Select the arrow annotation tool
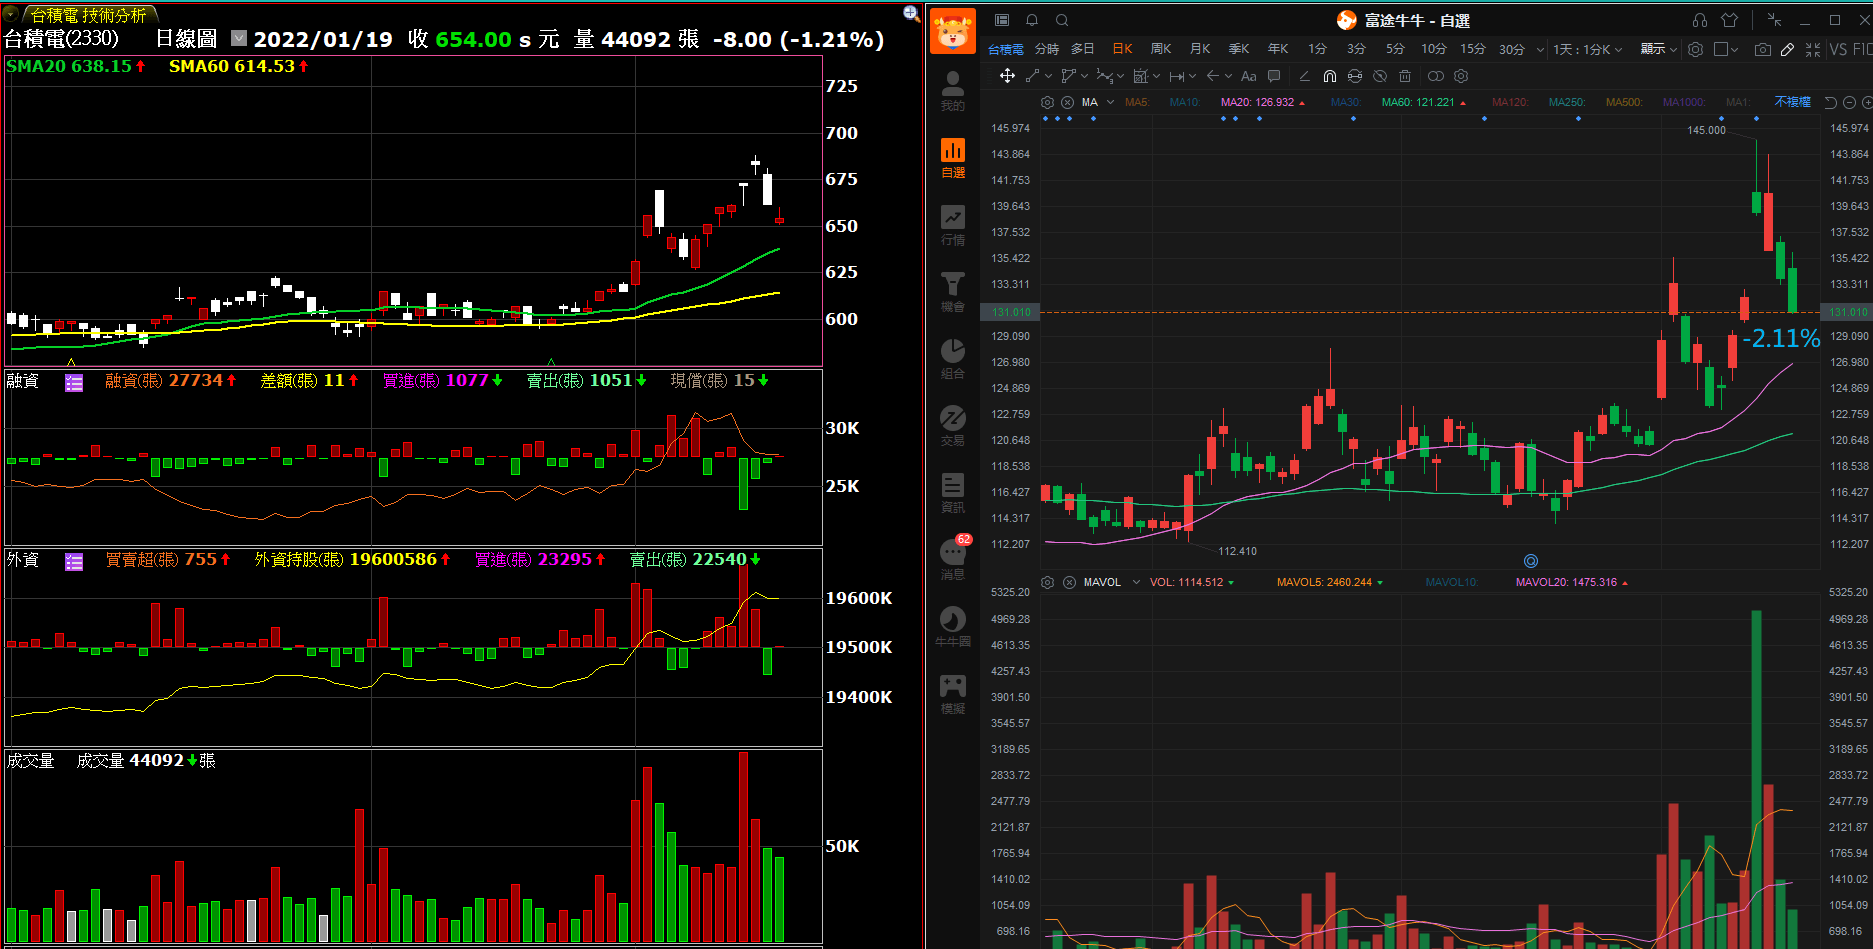Viewport: 1873px width, 949px height. click(1212, 76)
